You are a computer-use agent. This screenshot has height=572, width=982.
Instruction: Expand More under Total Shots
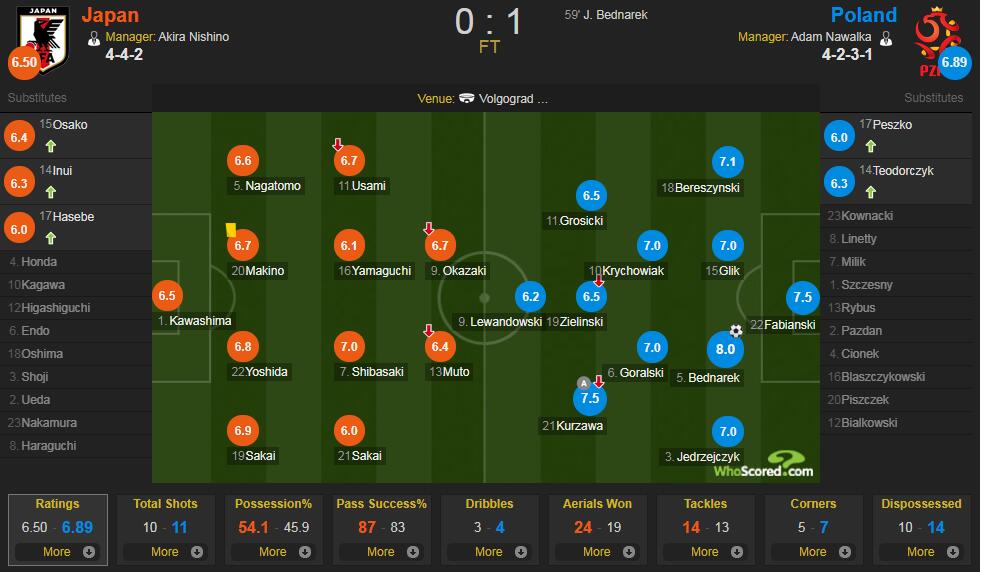tap(165, 551)
